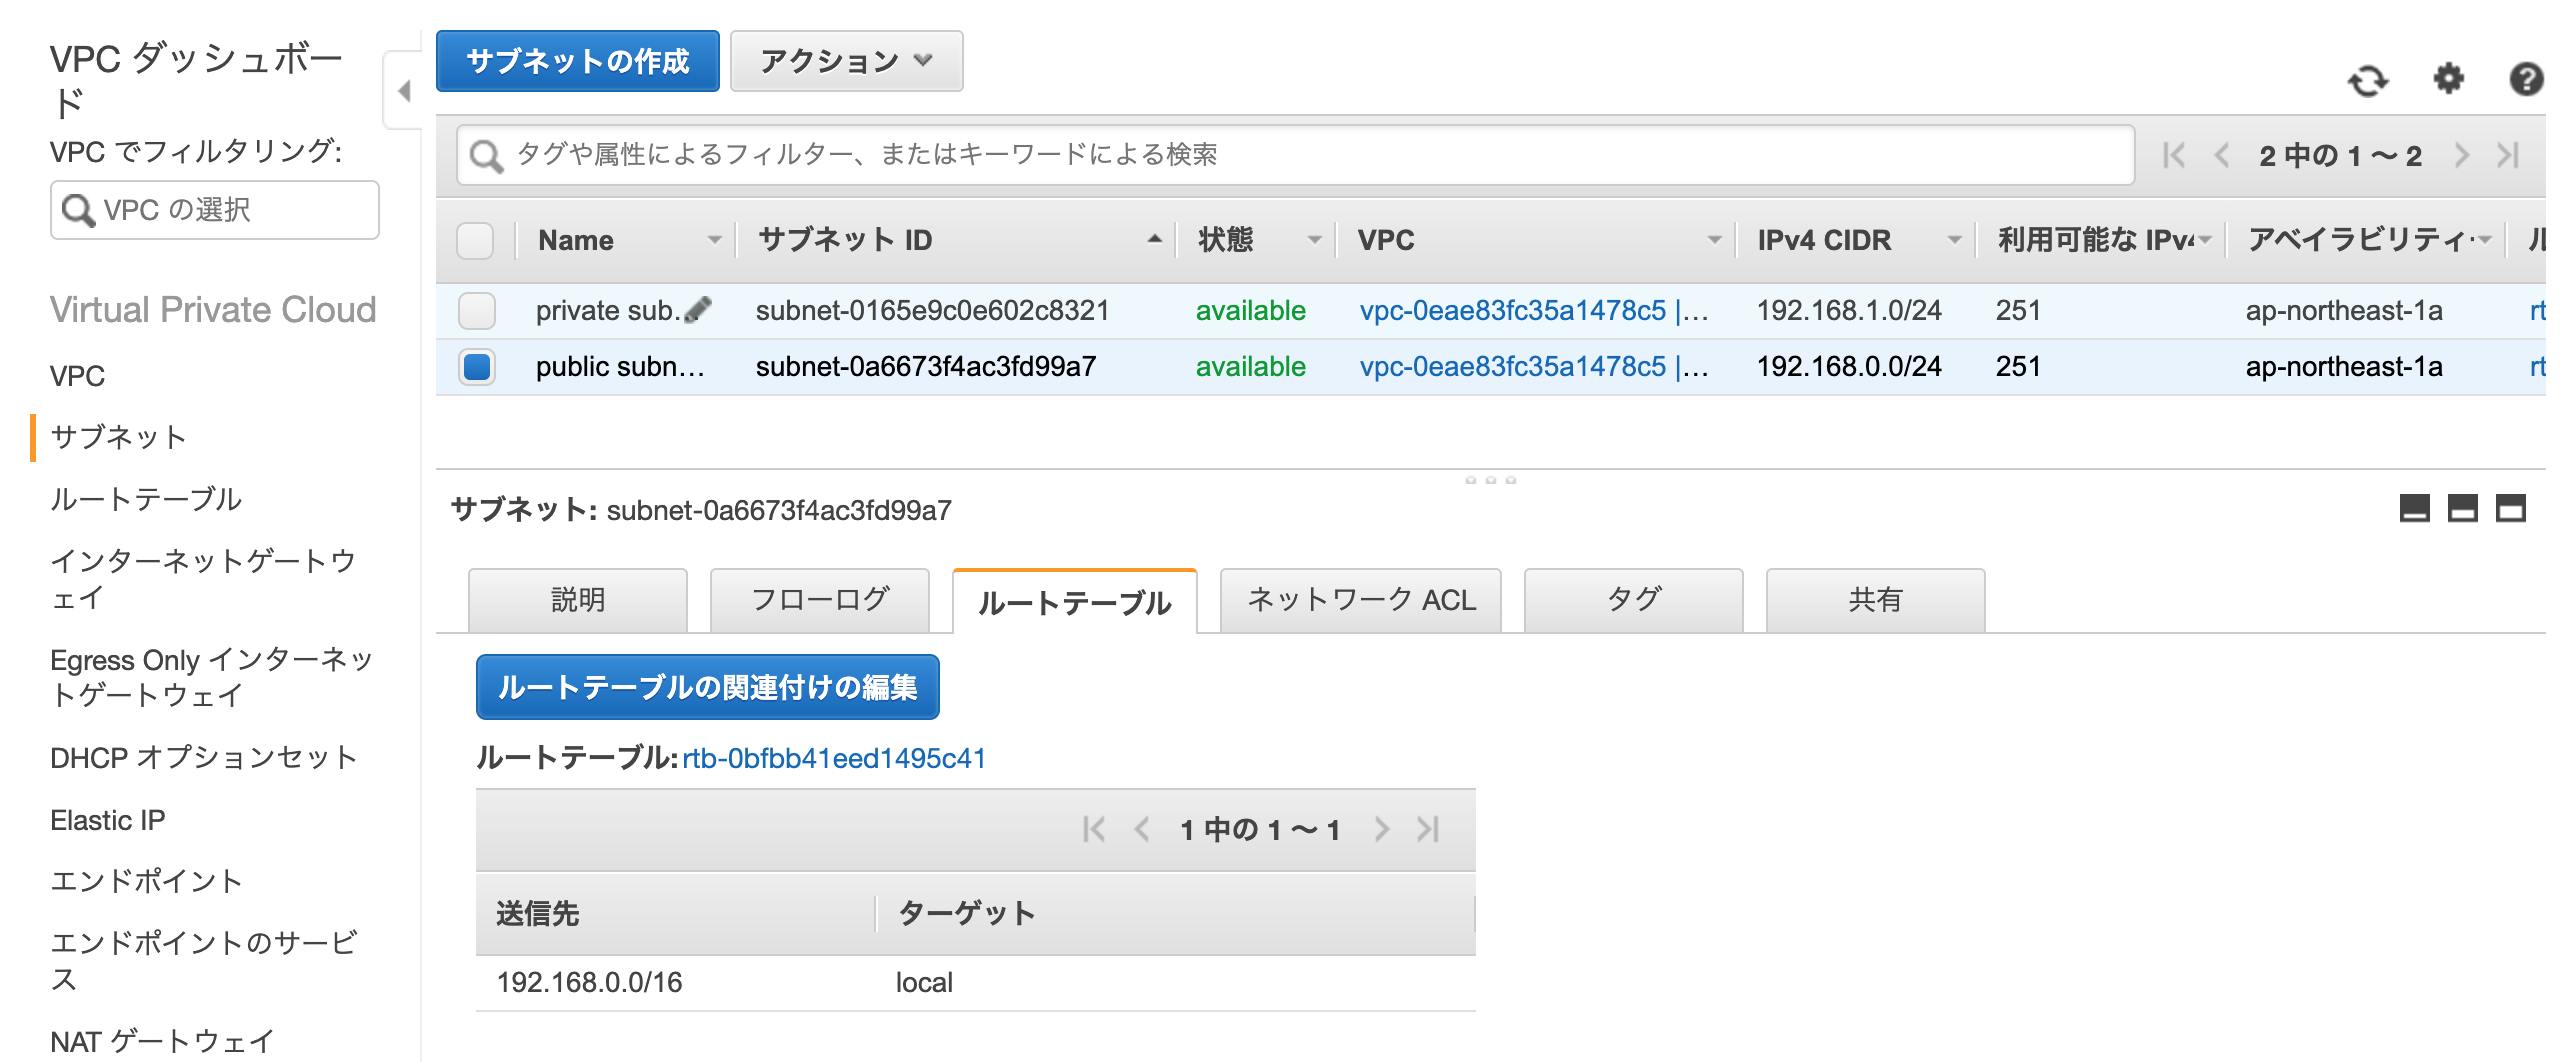Open the アクション dropdown
The image size is (2560, 1062).
click(x=846, y=61)
